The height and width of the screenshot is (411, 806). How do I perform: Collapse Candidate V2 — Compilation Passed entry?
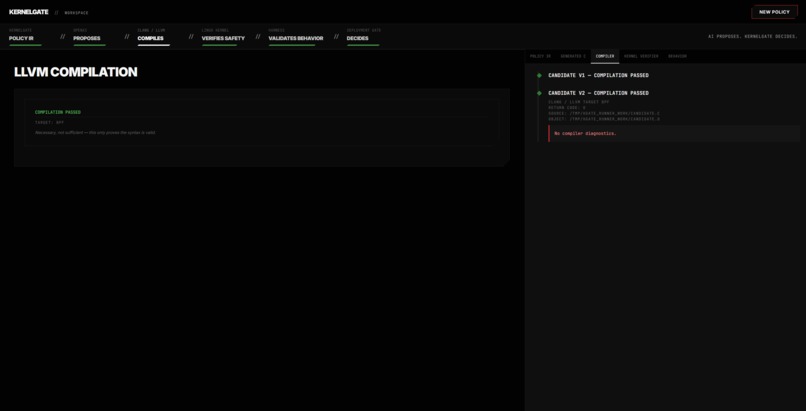(x=598, y=93)
